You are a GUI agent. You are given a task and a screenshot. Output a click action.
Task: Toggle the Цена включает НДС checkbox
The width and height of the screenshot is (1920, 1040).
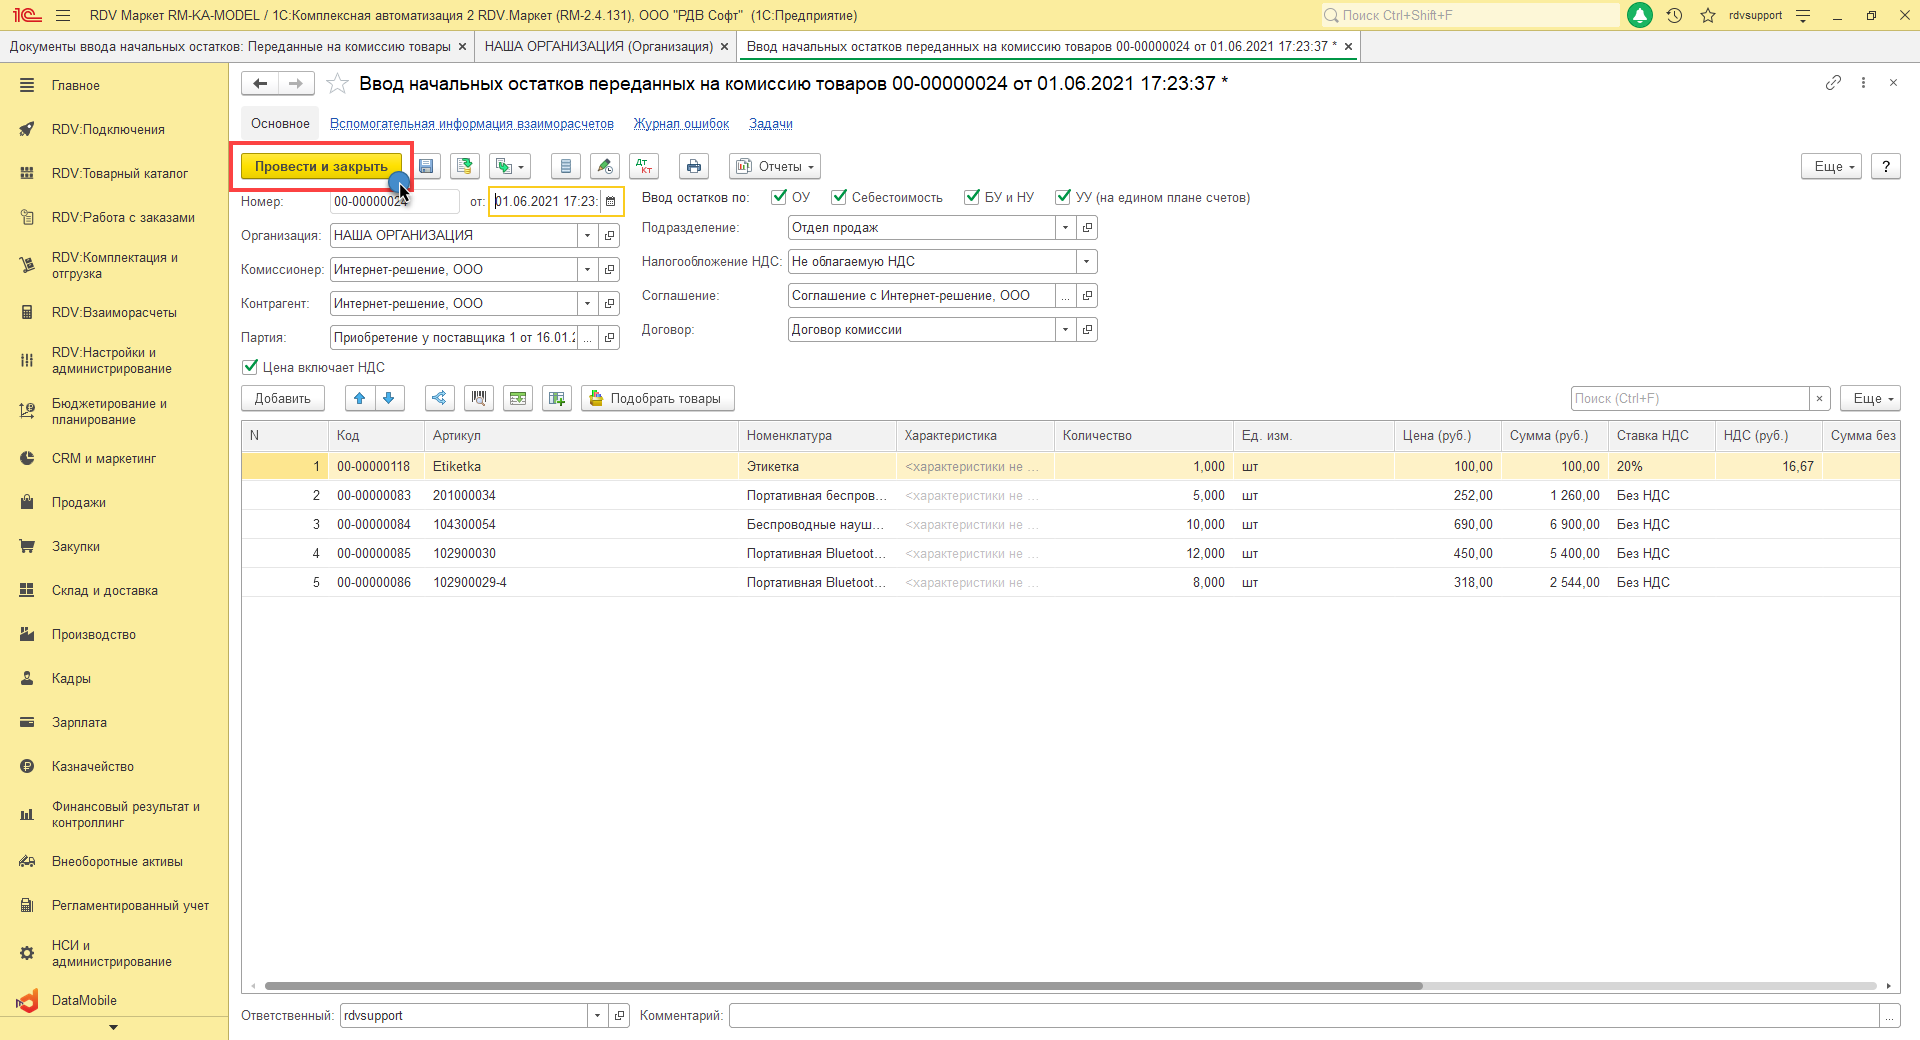pos(250,368)
